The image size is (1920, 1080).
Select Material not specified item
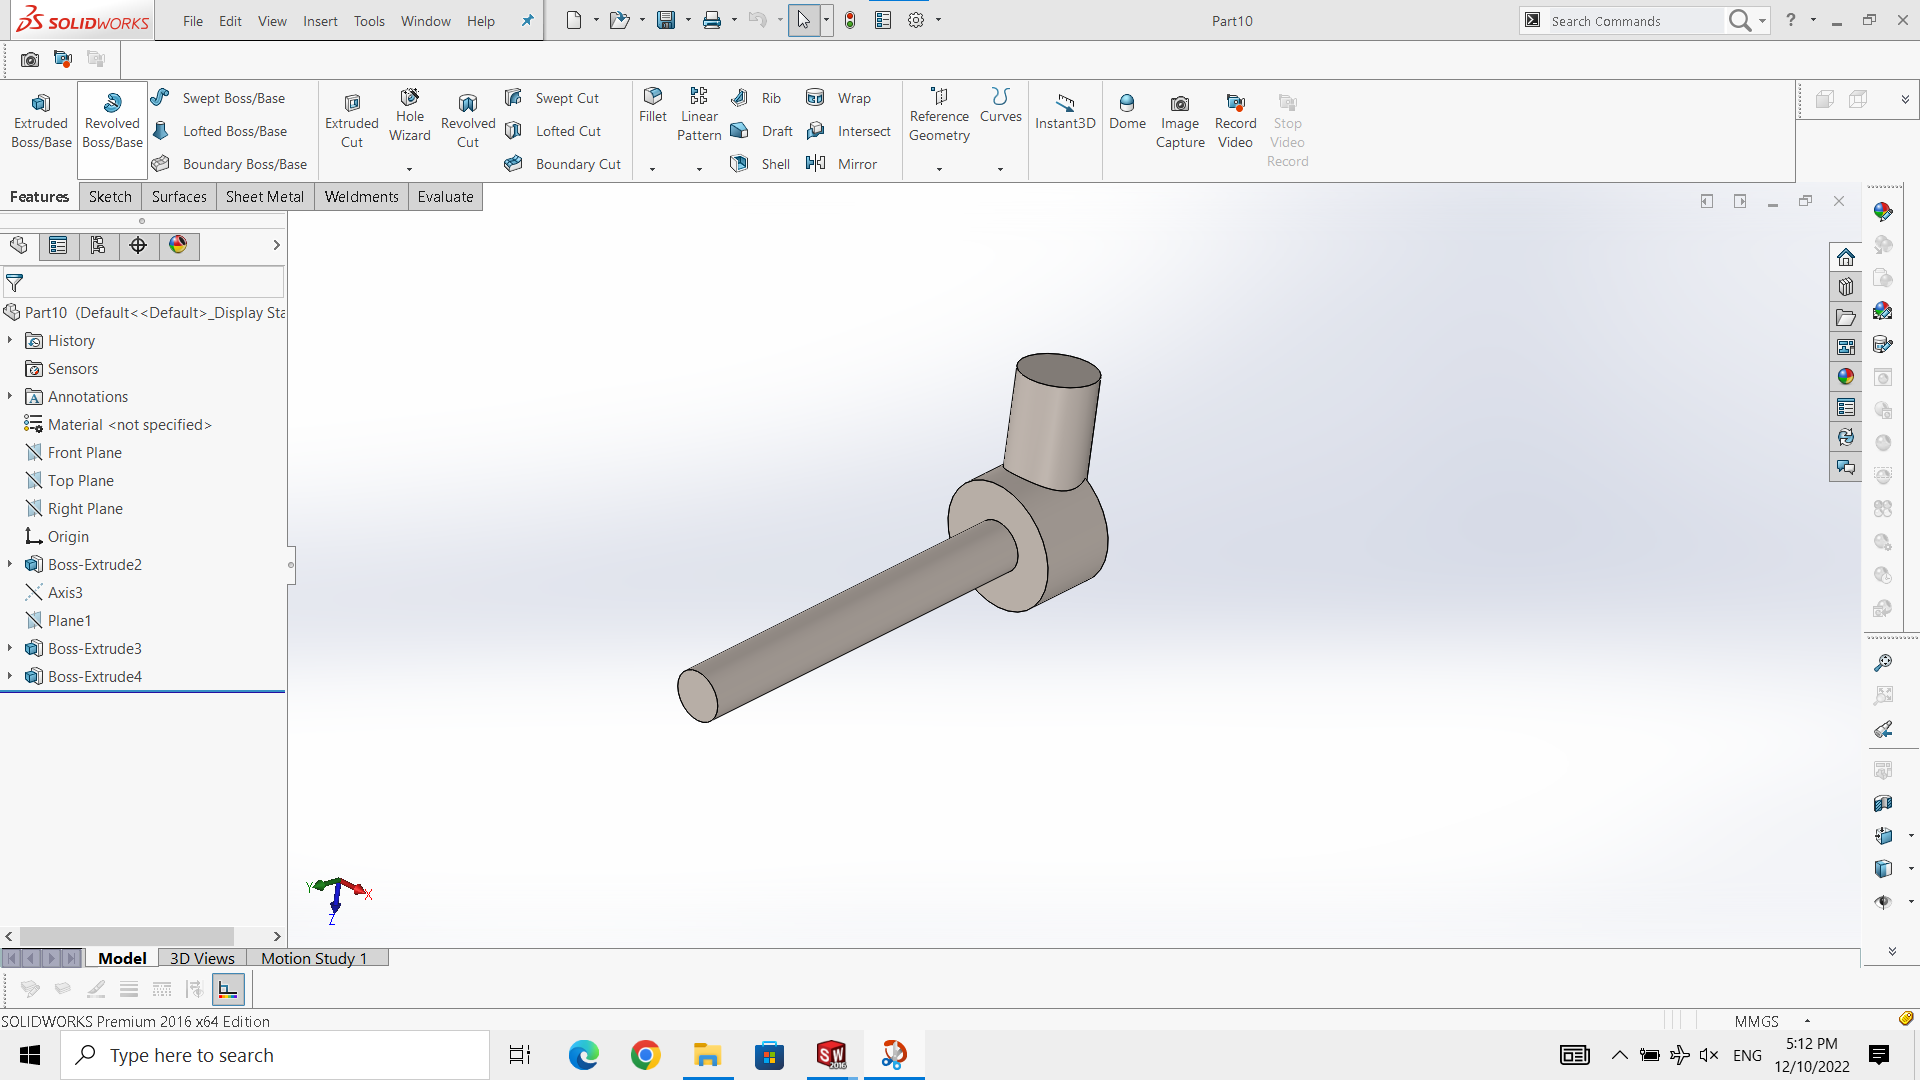tap(130, 425)
